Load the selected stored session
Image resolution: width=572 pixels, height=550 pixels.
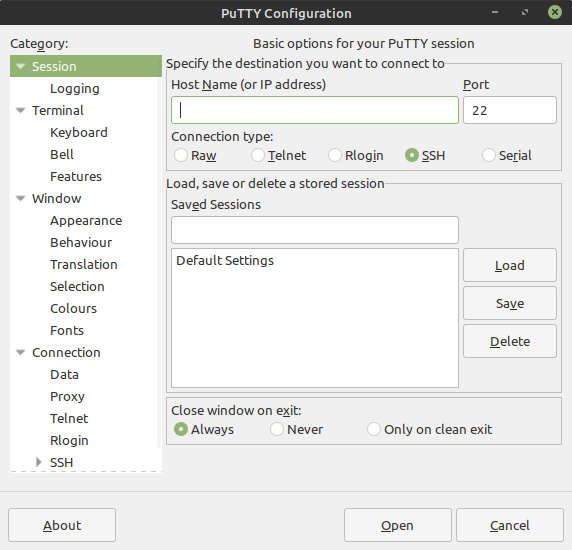click(510, 265)
